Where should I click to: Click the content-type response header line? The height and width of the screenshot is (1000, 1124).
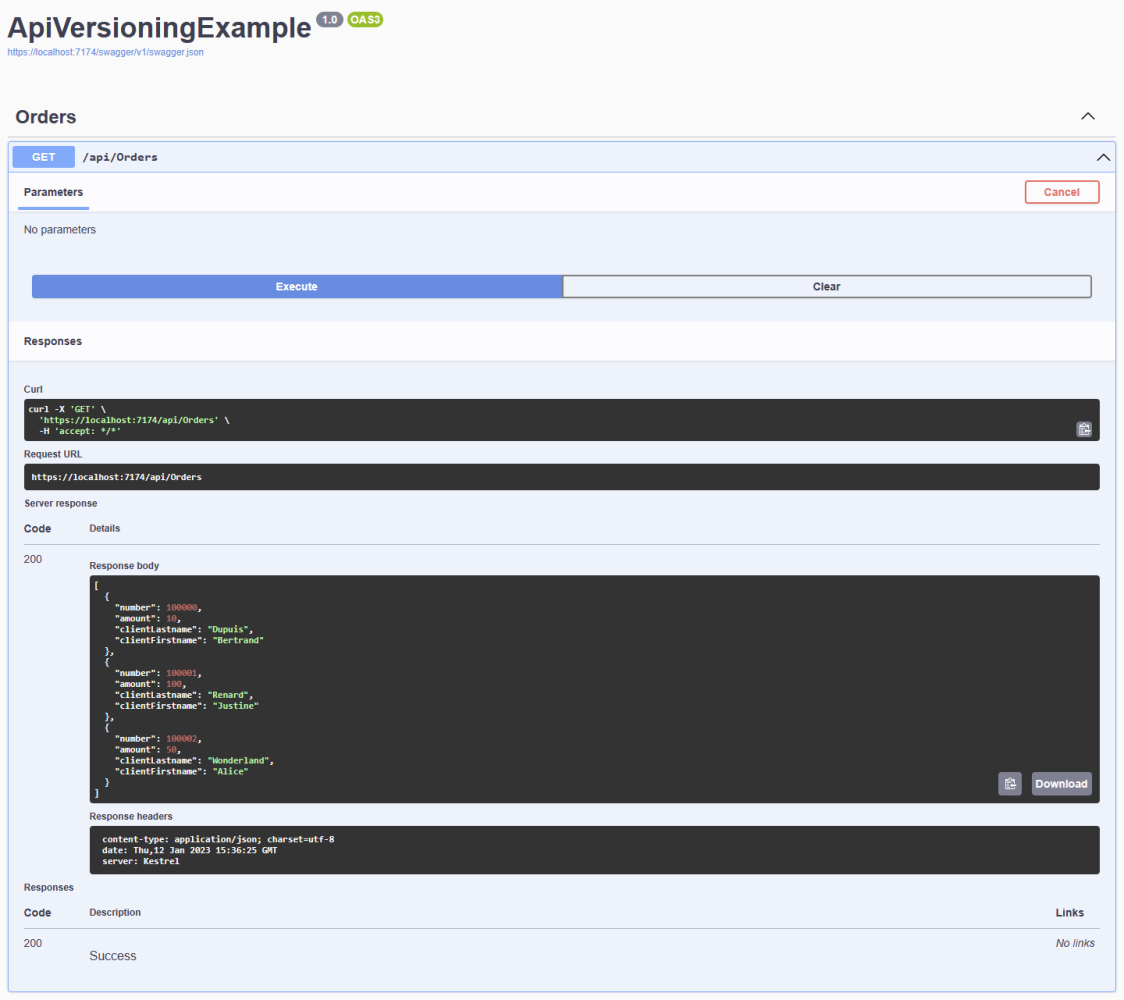pos(218,839)
